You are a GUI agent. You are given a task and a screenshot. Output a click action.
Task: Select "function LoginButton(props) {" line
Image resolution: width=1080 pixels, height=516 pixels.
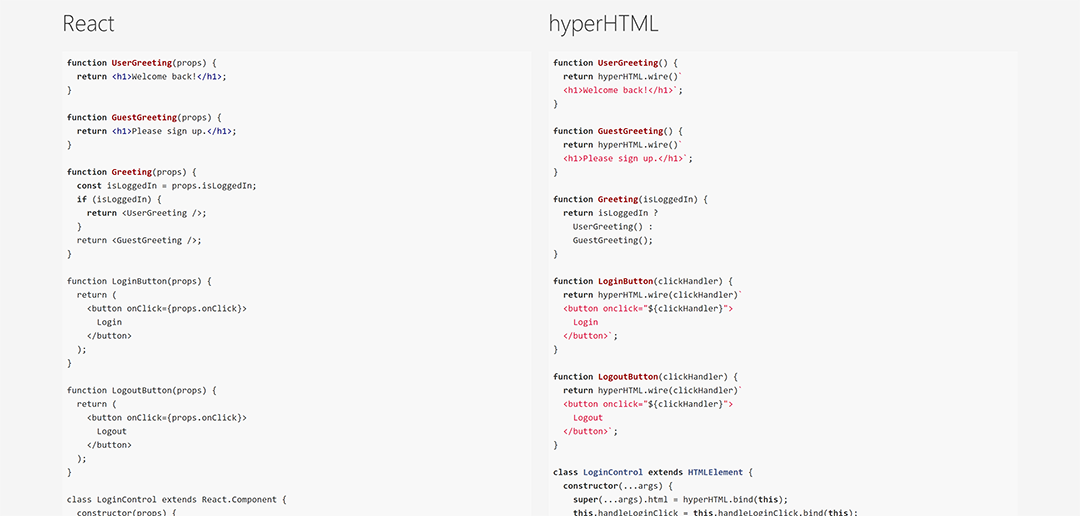pyautogui.click(x=139, y=281)
